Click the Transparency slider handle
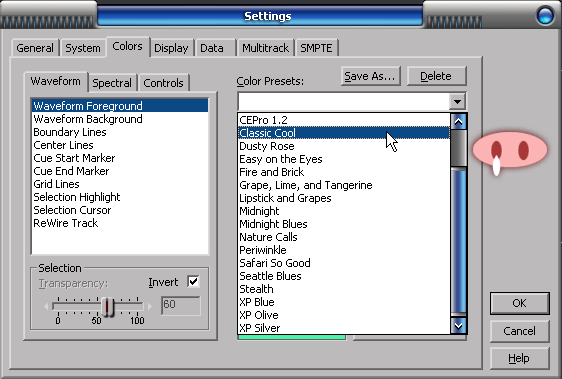Screen dimensions: 562x379 107,307
